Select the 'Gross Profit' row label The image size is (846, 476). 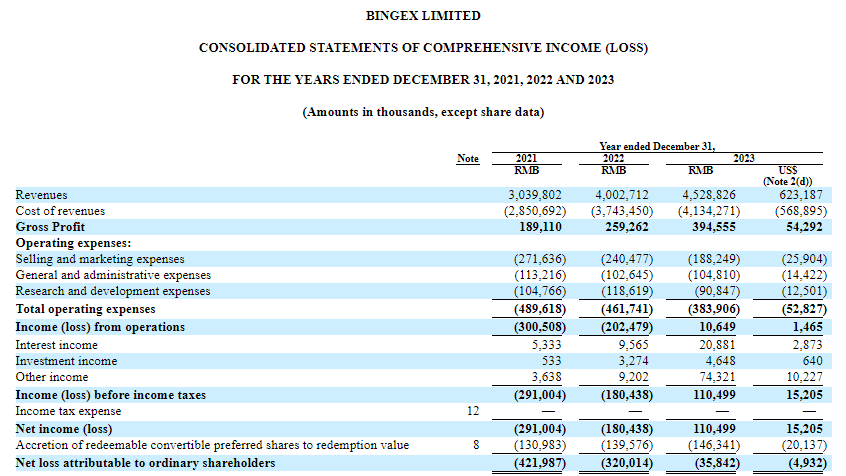coord(50,227)
